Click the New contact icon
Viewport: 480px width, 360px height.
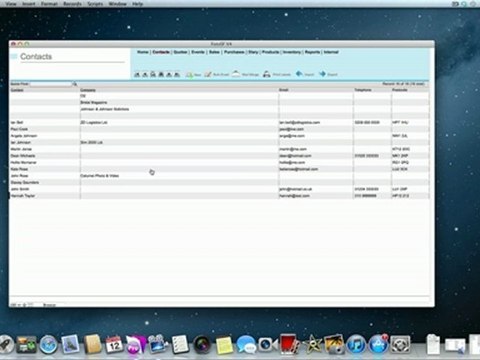click(x=189, y=74)
